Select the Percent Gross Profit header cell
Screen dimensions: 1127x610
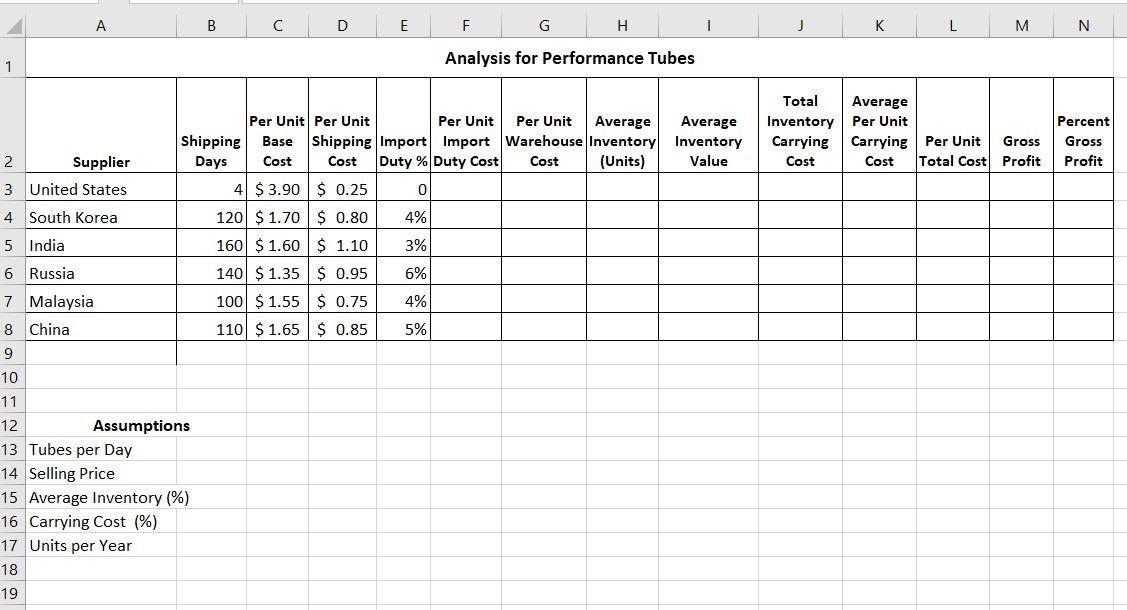pos(1083,125)
